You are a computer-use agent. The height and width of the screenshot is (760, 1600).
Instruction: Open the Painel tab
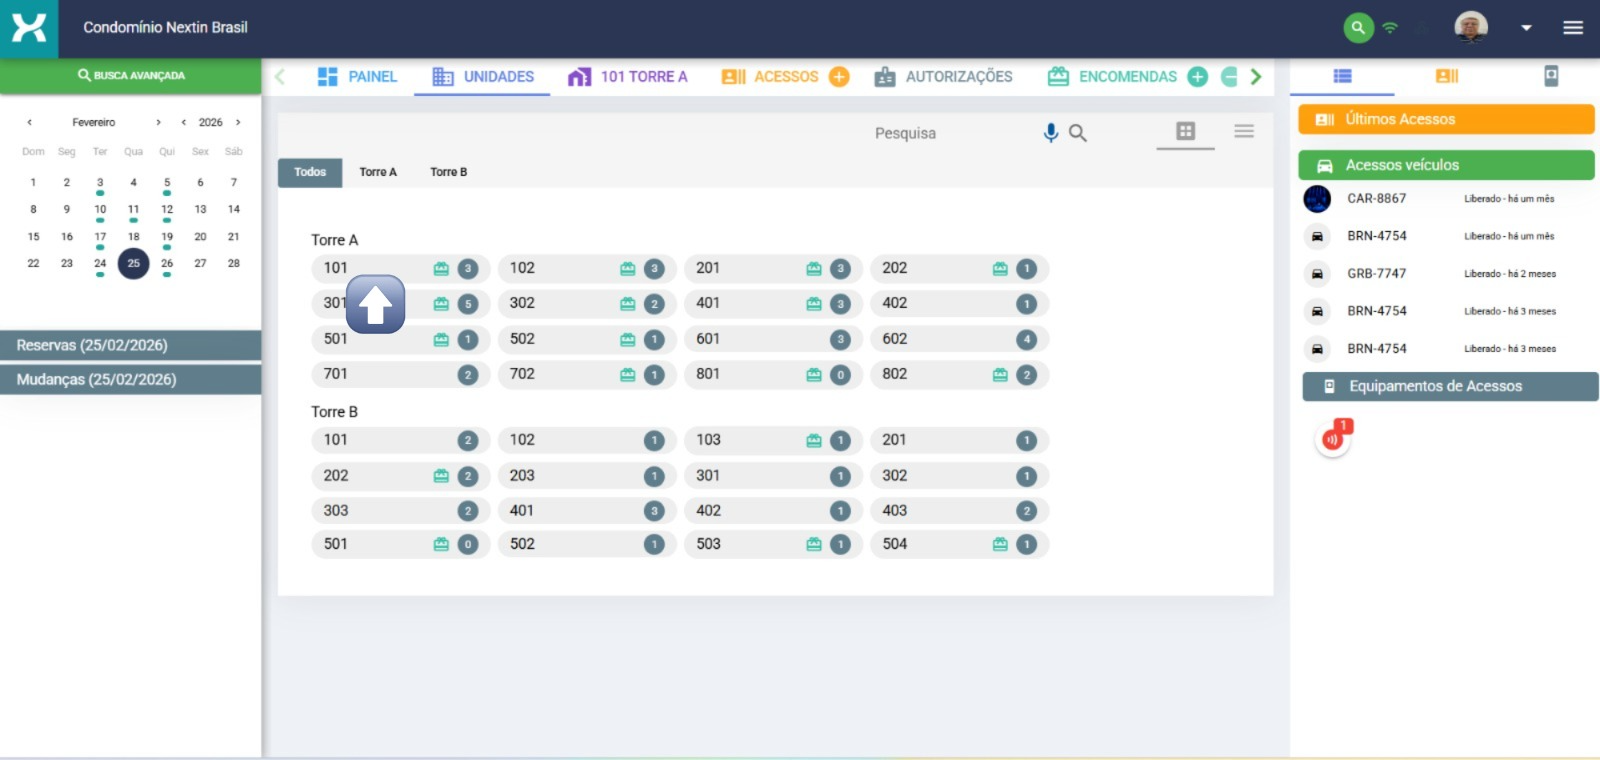(357, 77)
